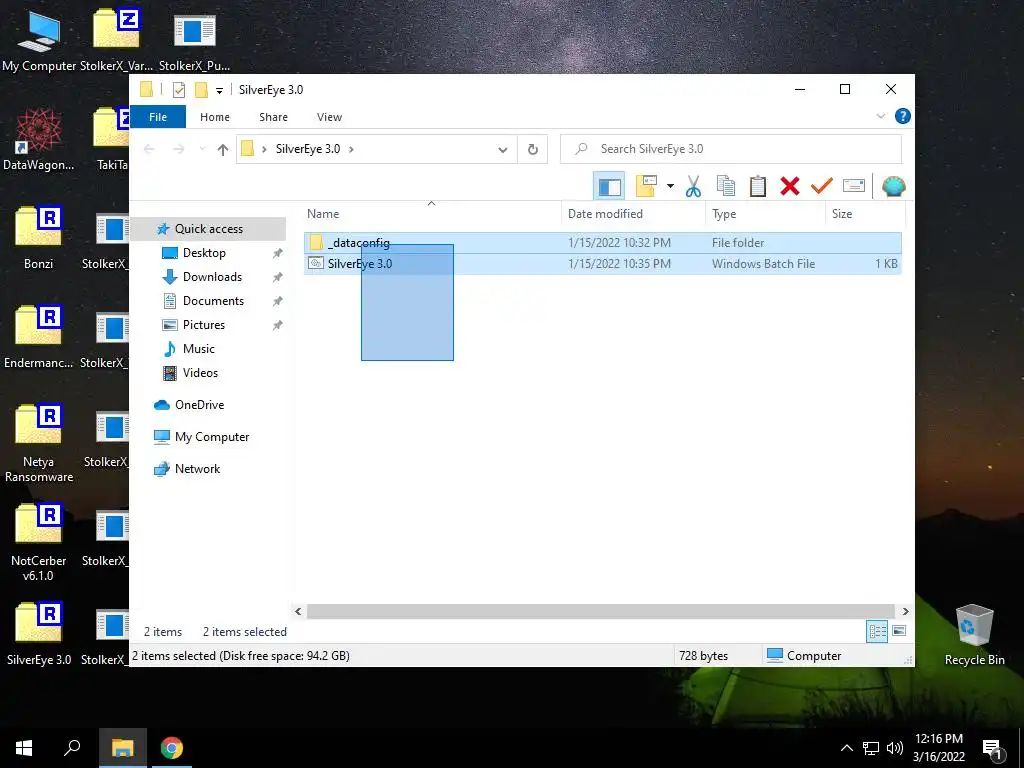Click the Forward navigation arrow
The height and width of the screenshot is (768, 1024).
click(x=178, y=150)
